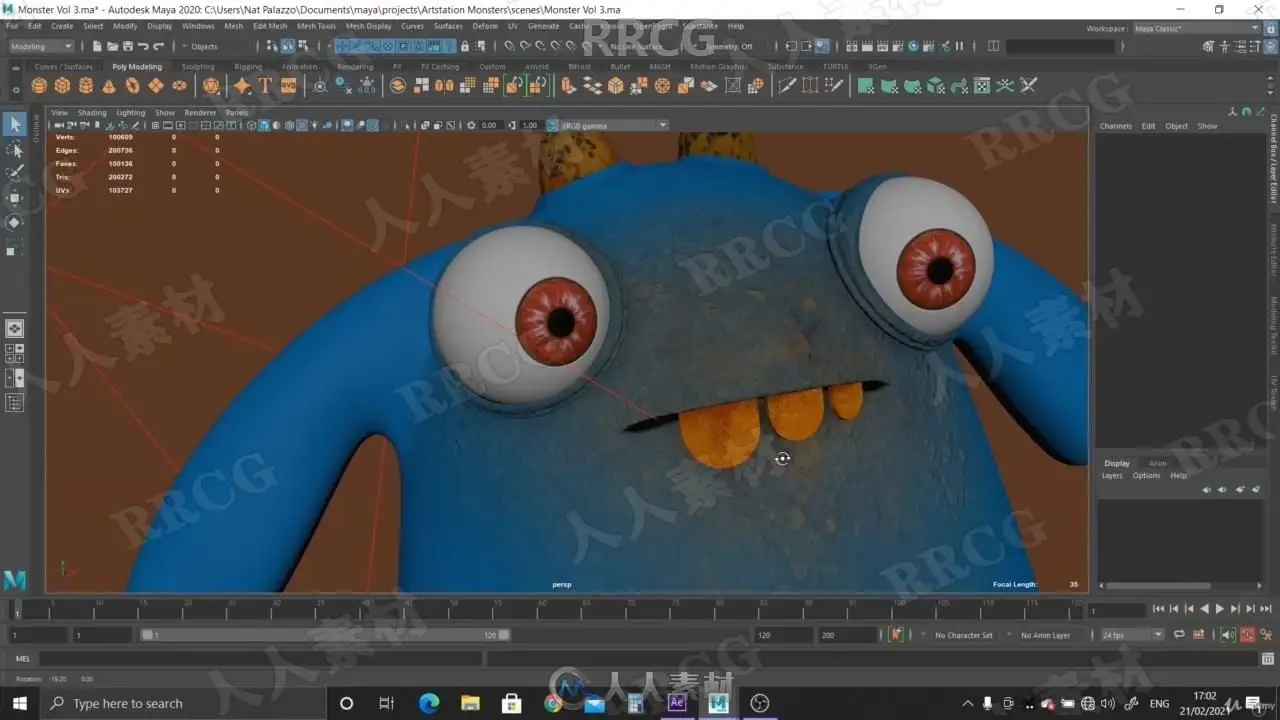This screenshot has height=720, width=1280.
Task: Click the Save Scene icon
Action: pos(127,46)
